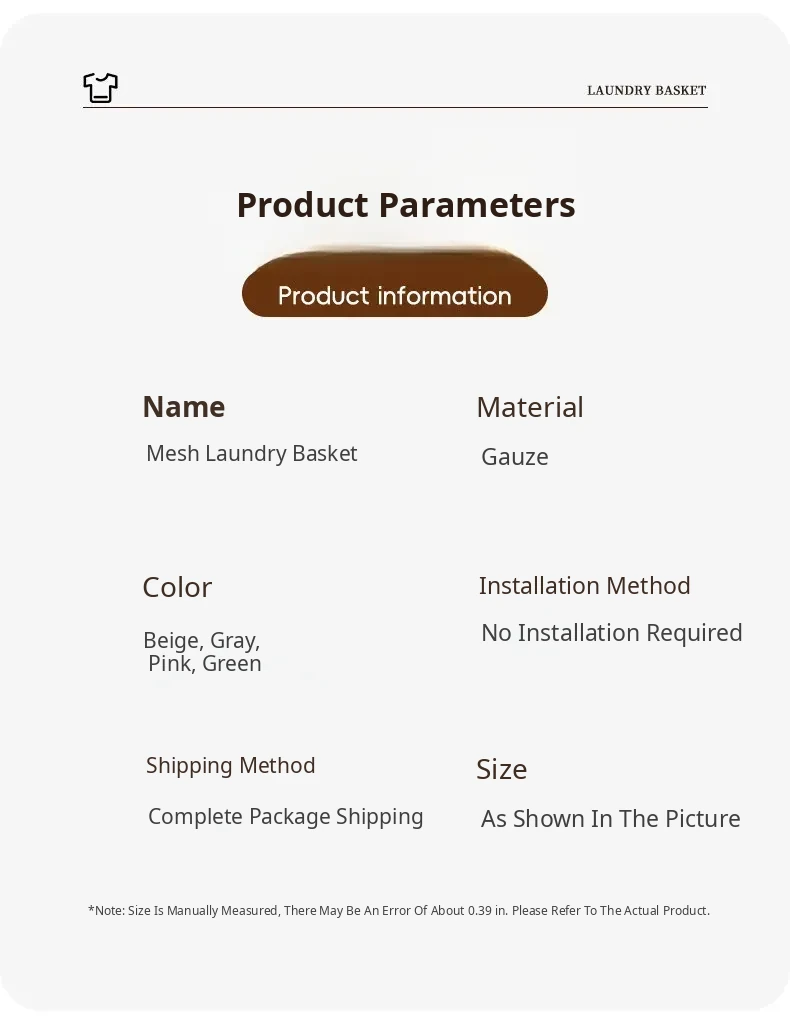Click the LAUNDRY BASKET header label
The height and width of the screenshot is (1020, 790).
click(646, 91)
